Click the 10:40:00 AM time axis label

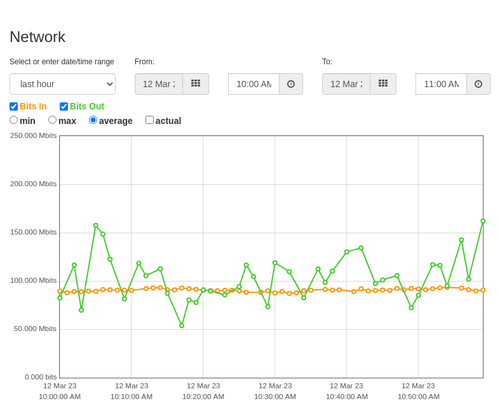(x=347, y=397)
